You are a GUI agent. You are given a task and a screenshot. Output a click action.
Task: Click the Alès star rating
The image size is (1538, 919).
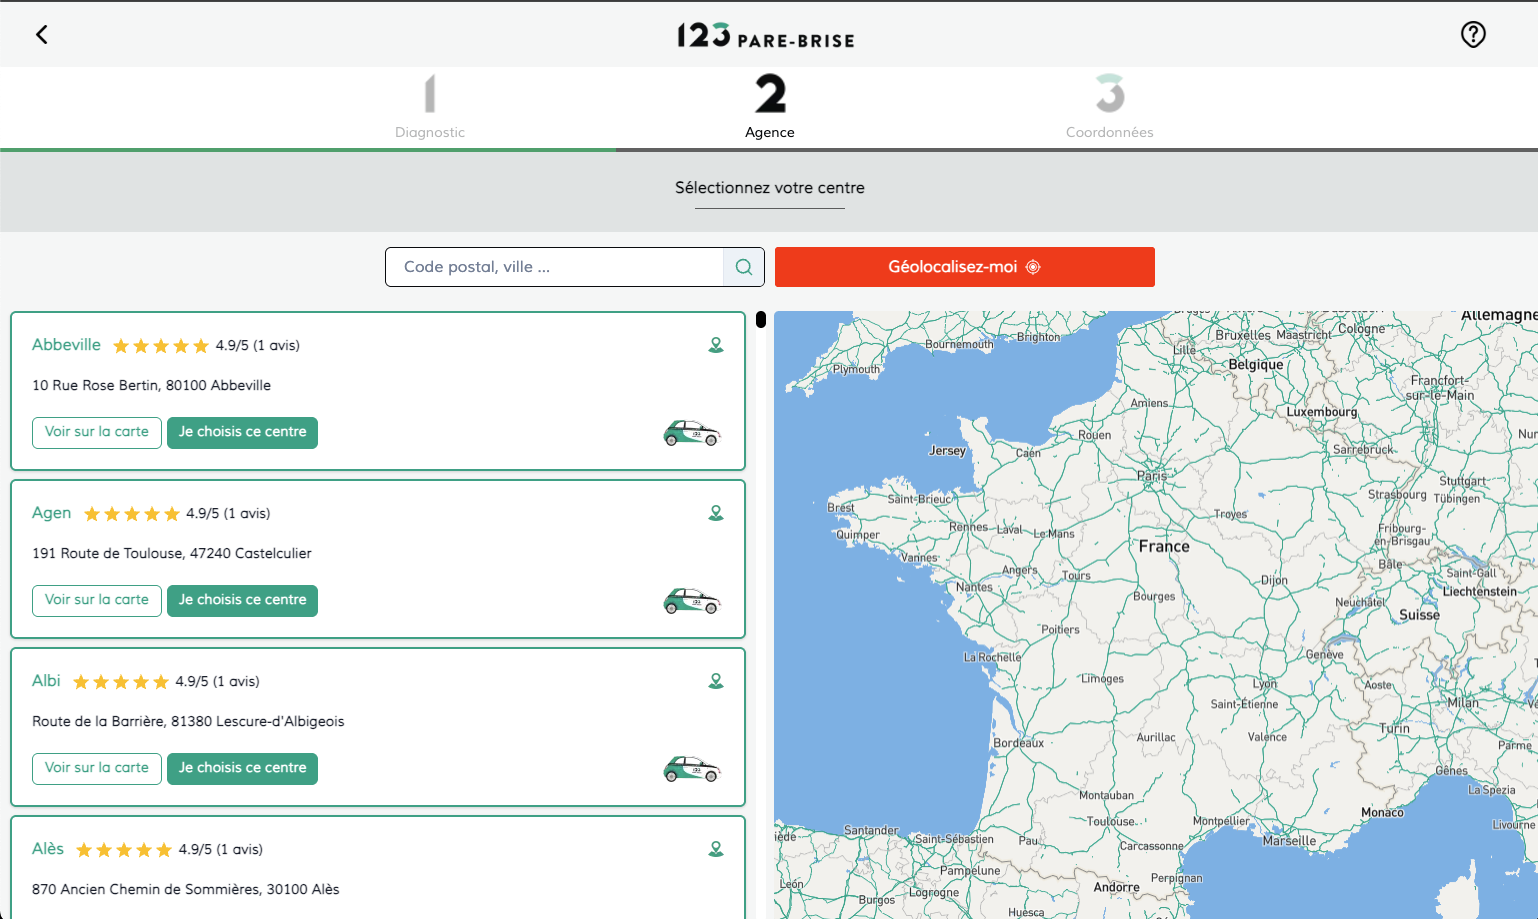point(124,850)
